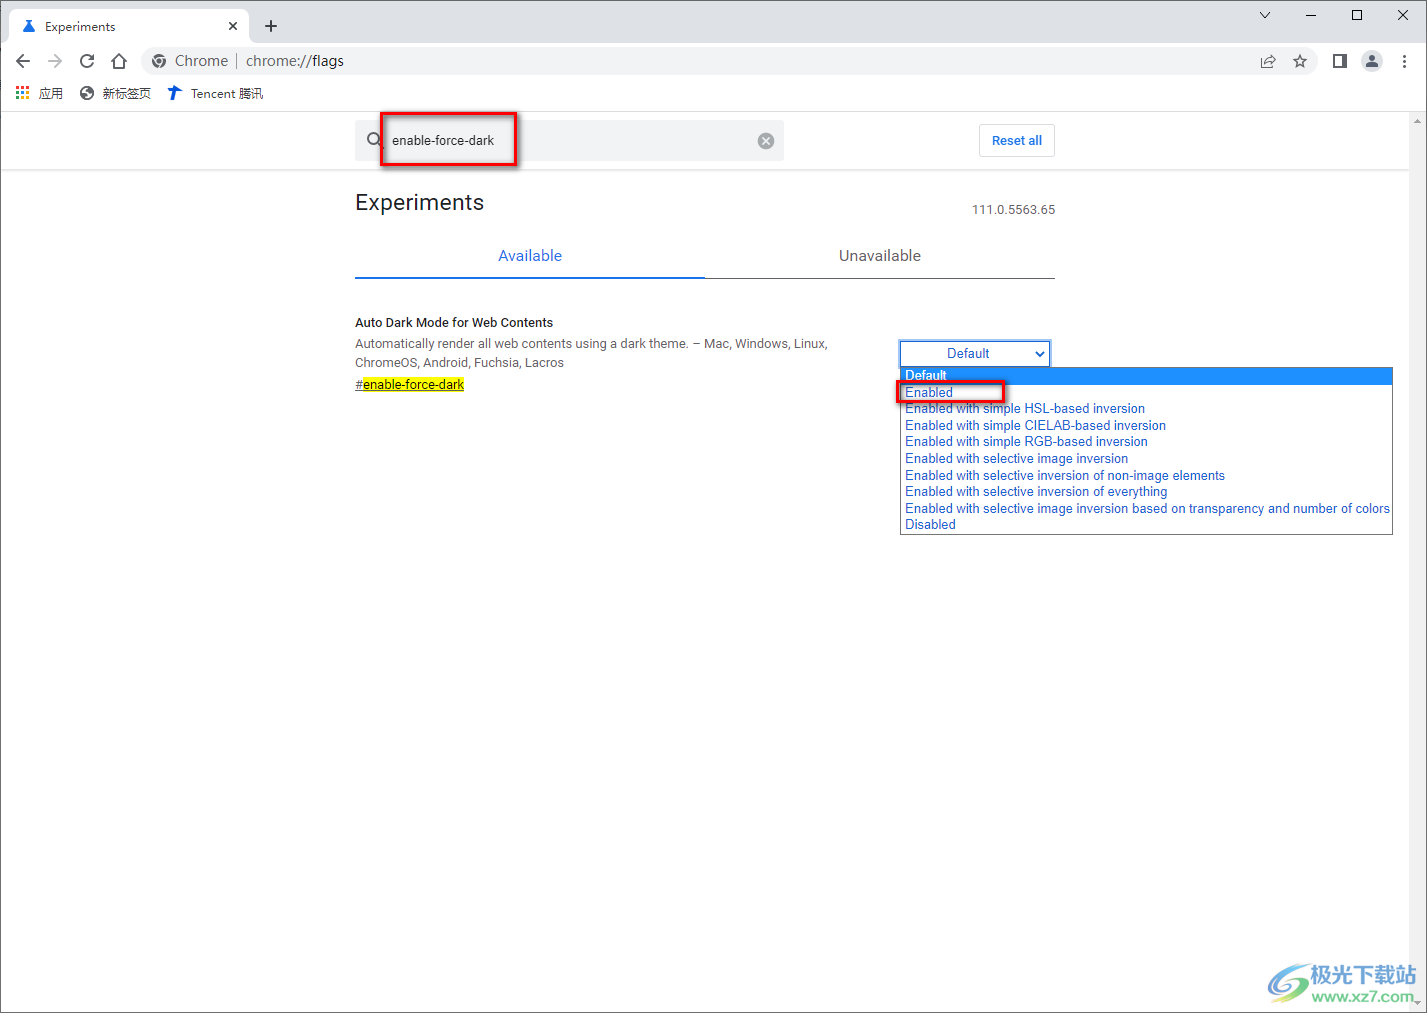Click the flags search input field
Viewport: 1427px width, 1013px height.
[x=570, y=141]
